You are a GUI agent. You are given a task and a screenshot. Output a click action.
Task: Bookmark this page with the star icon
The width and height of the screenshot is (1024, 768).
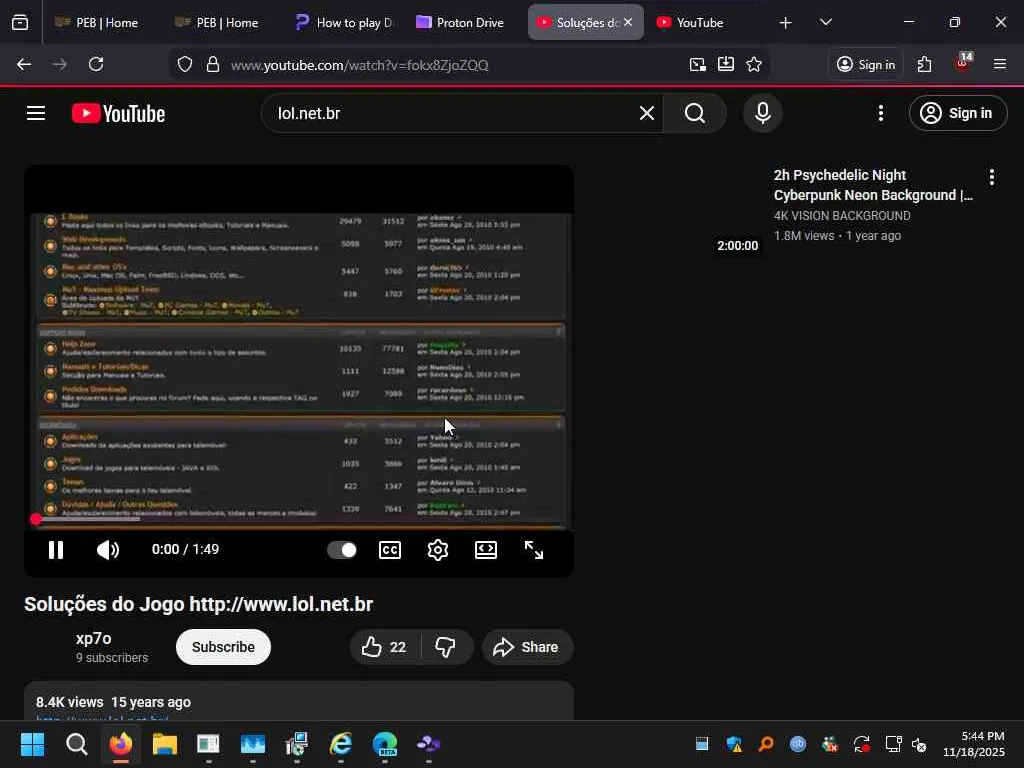(x=754, y=64)
